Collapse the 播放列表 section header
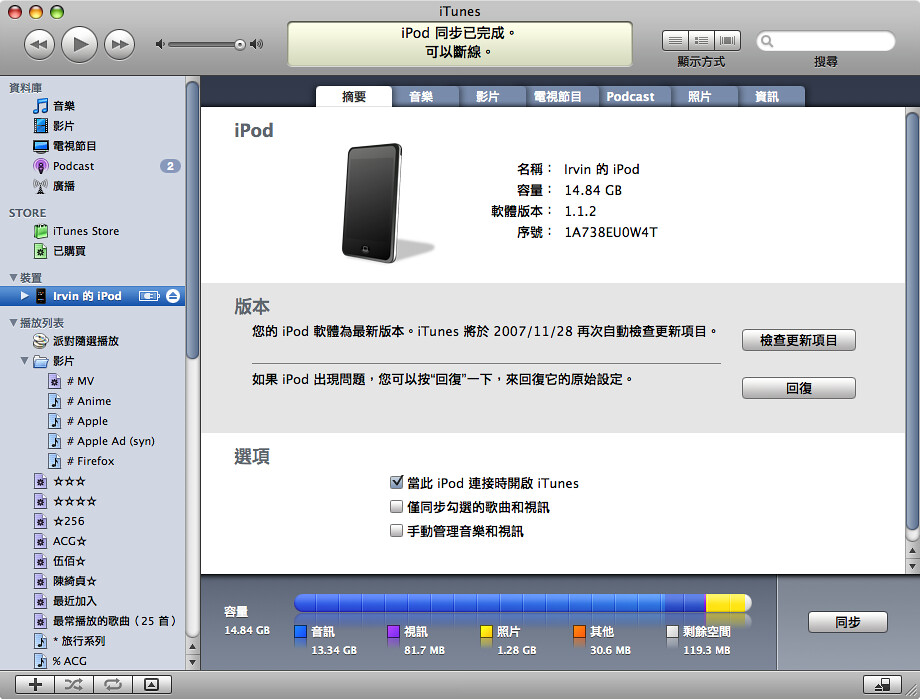920x699 pixels. (x=13, y=323)
